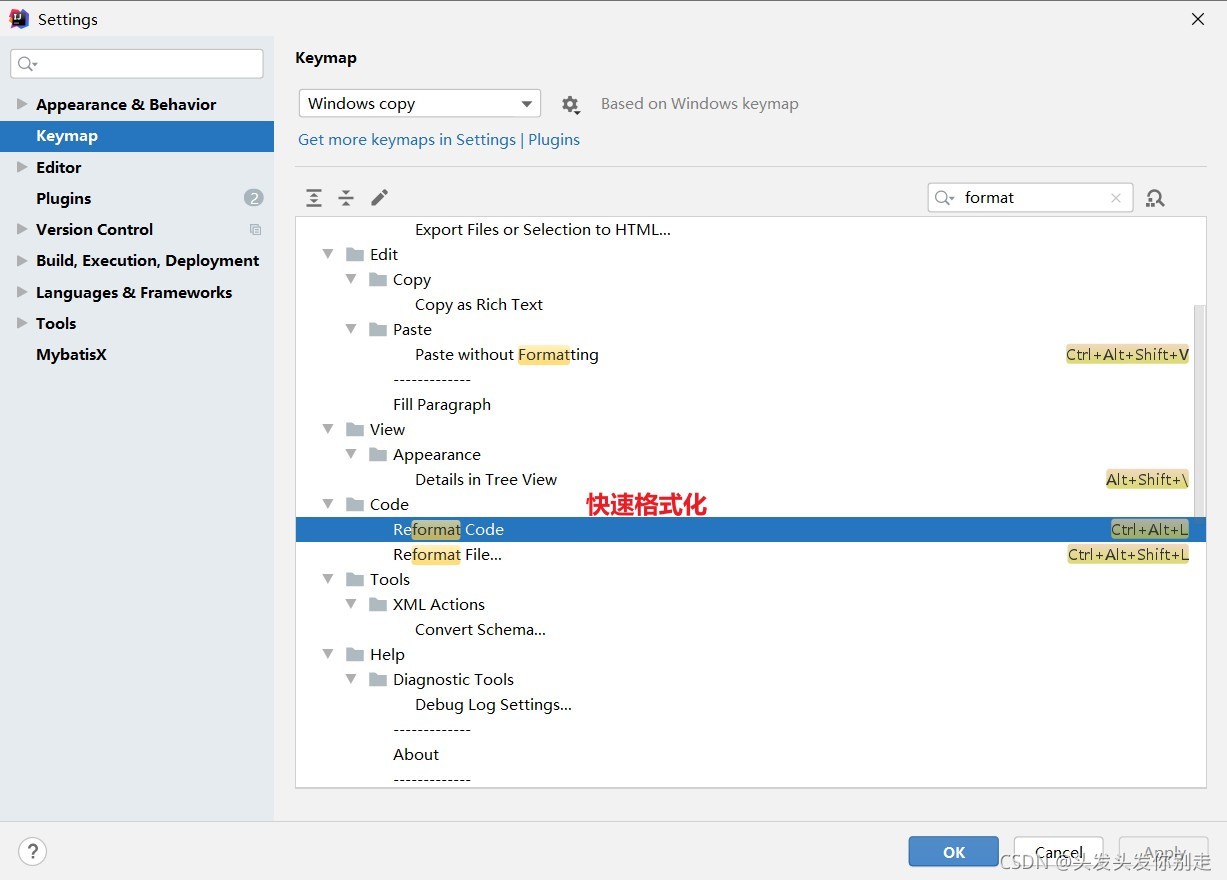Screen dimensions: 1227x880
Task: Select Convert Schema... action
Action: click(751, 629)
